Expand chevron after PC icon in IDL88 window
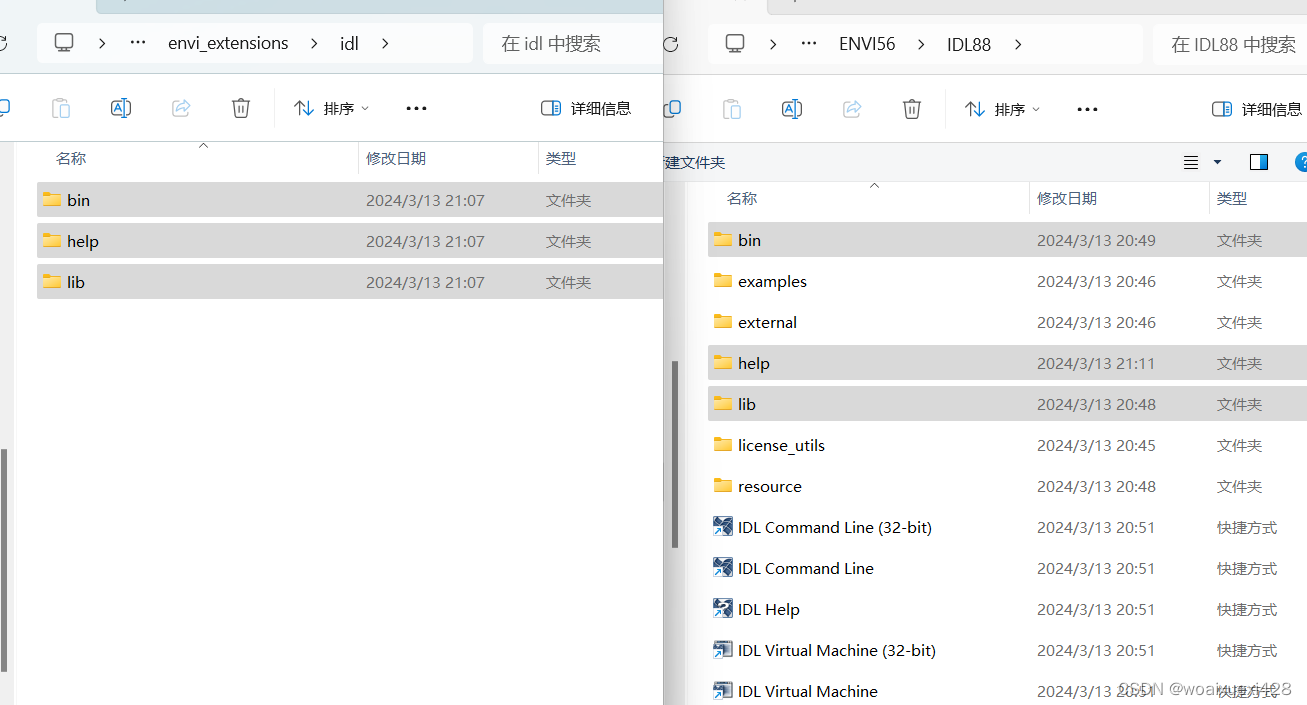The height and width of the screenshot is (705, 1307). tap(773, 44)
